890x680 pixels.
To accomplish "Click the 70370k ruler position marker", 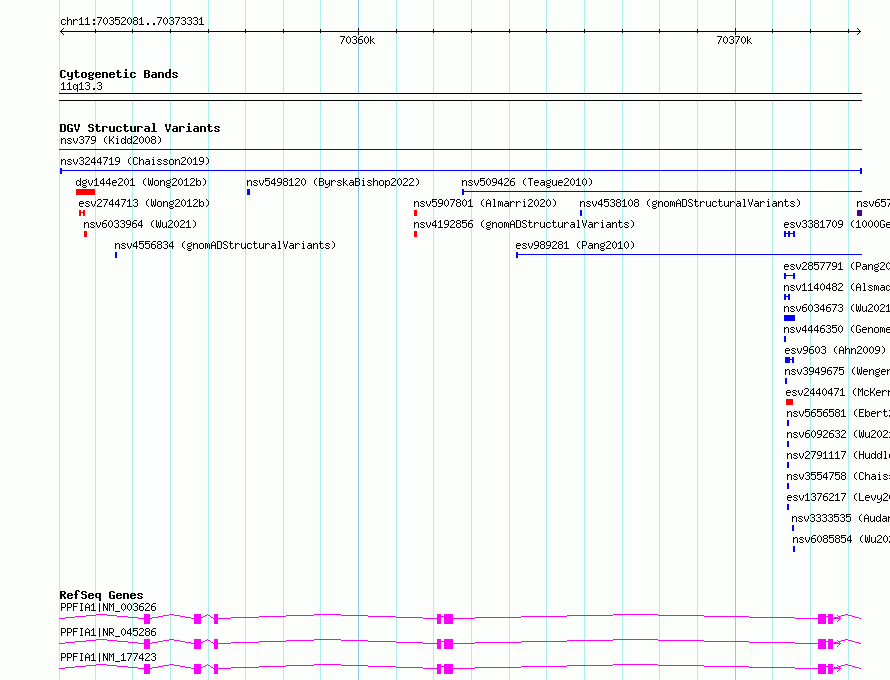I will pos(734,40).
